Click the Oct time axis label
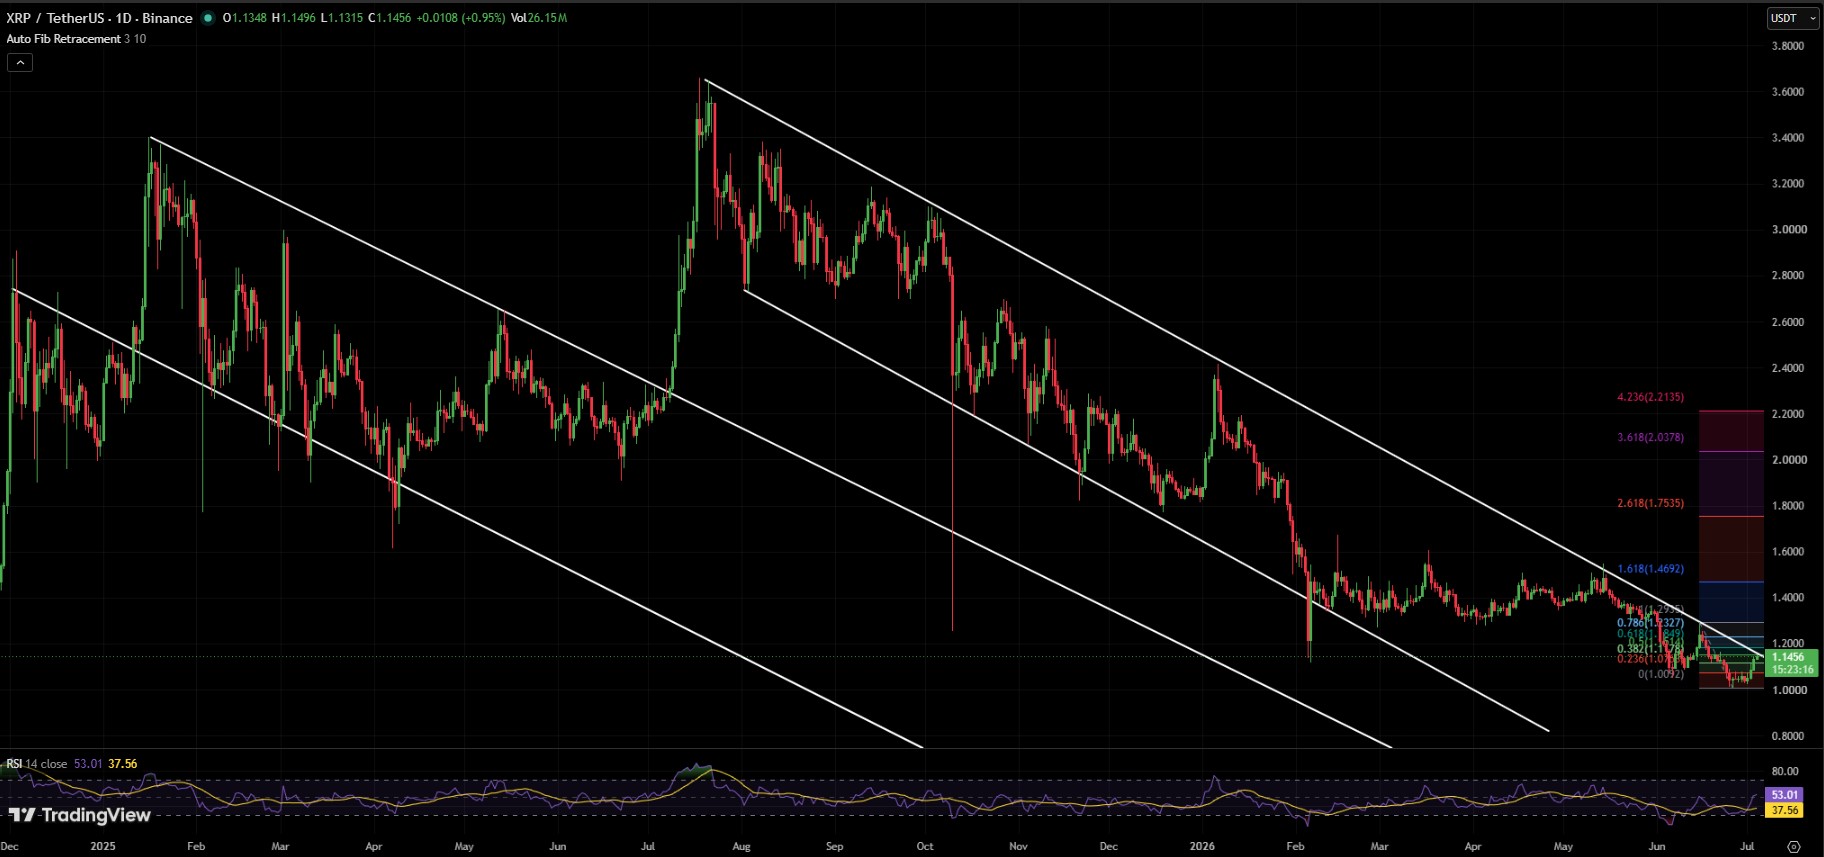The height and width of the screenshot is (857, 1824). 925,846
